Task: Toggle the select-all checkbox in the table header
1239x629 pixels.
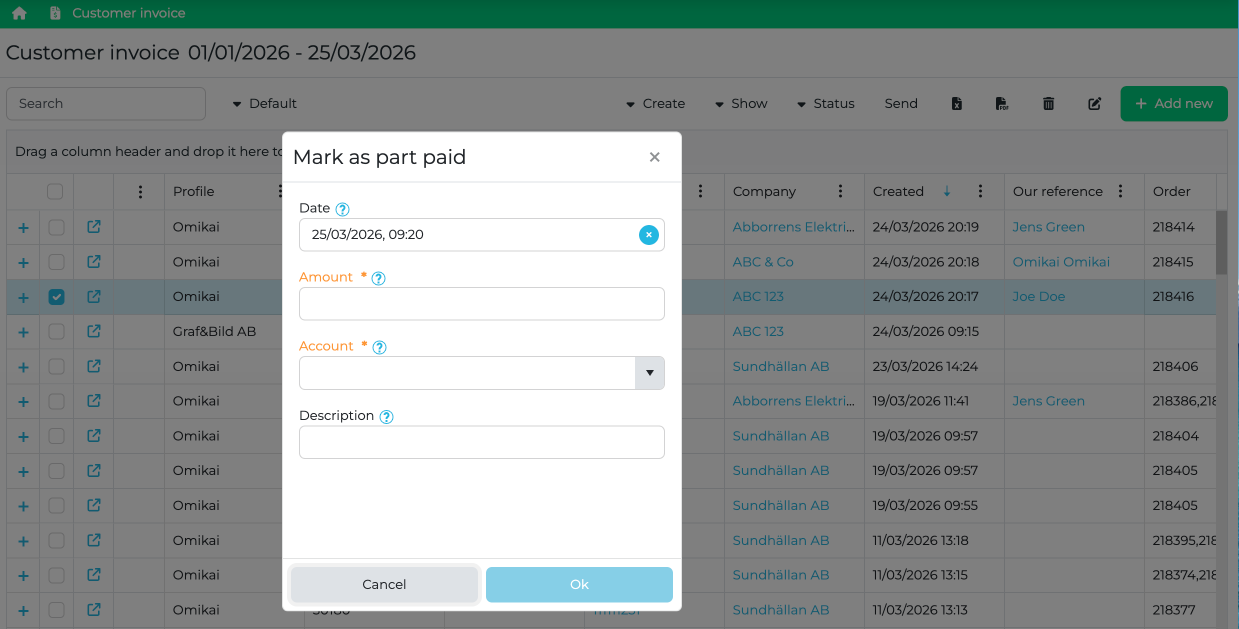Action: [55, 192]
